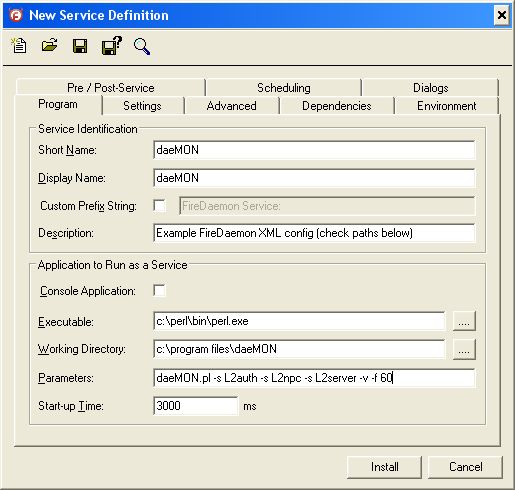Open a service file with the folder icon

pos(49,45)
